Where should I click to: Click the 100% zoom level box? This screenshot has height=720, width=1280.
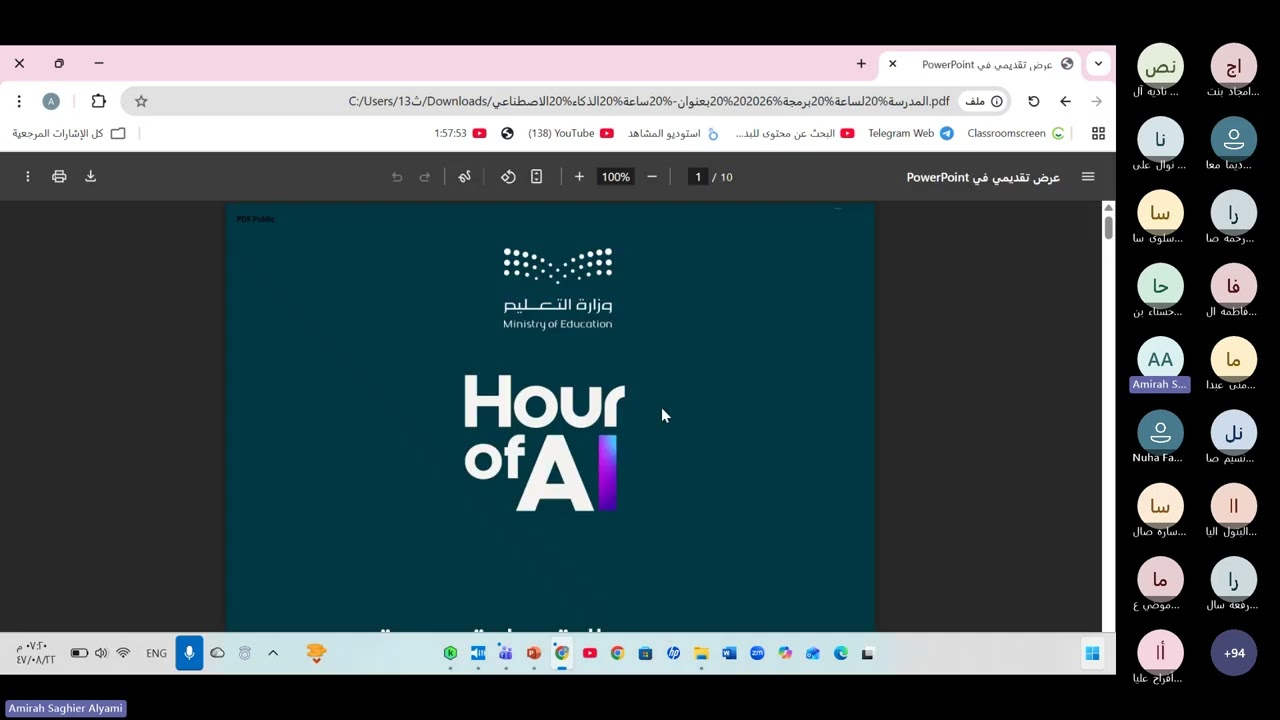[616, 177]
